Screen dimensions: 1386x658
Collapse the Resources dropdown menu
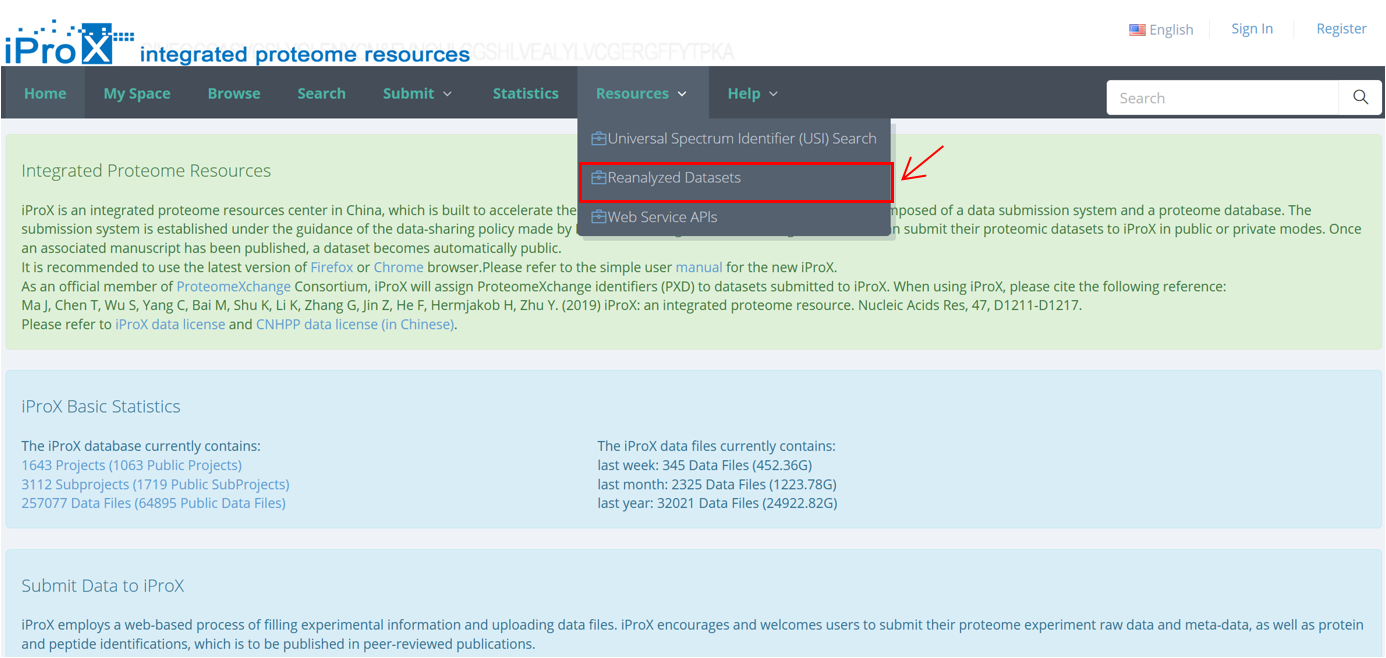click(642, 93)
